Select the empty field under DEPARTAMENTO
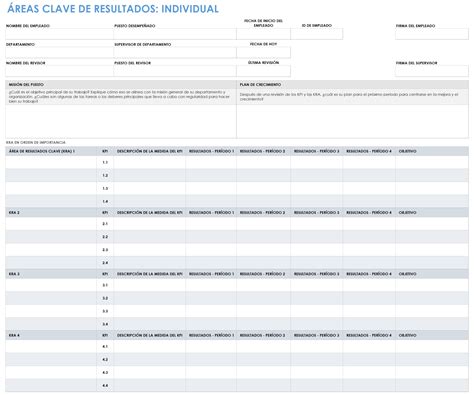The width and height of the screenshot is (474, 395). click(x=59, y=53)
